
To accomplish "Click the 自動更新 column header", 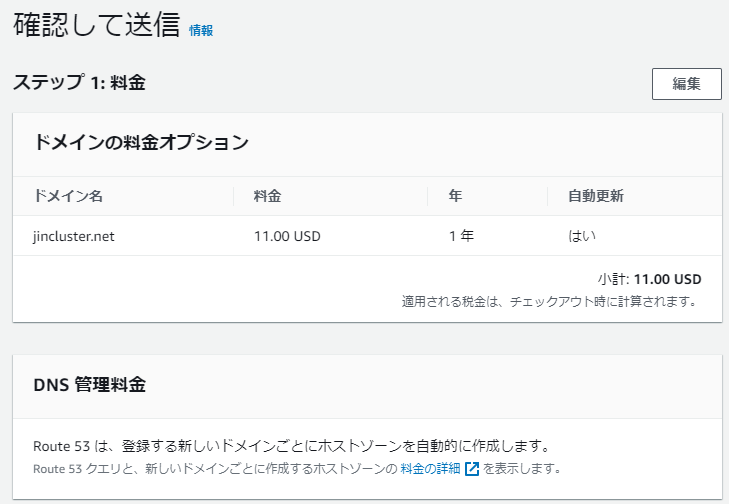I will (x=595, y=196).
